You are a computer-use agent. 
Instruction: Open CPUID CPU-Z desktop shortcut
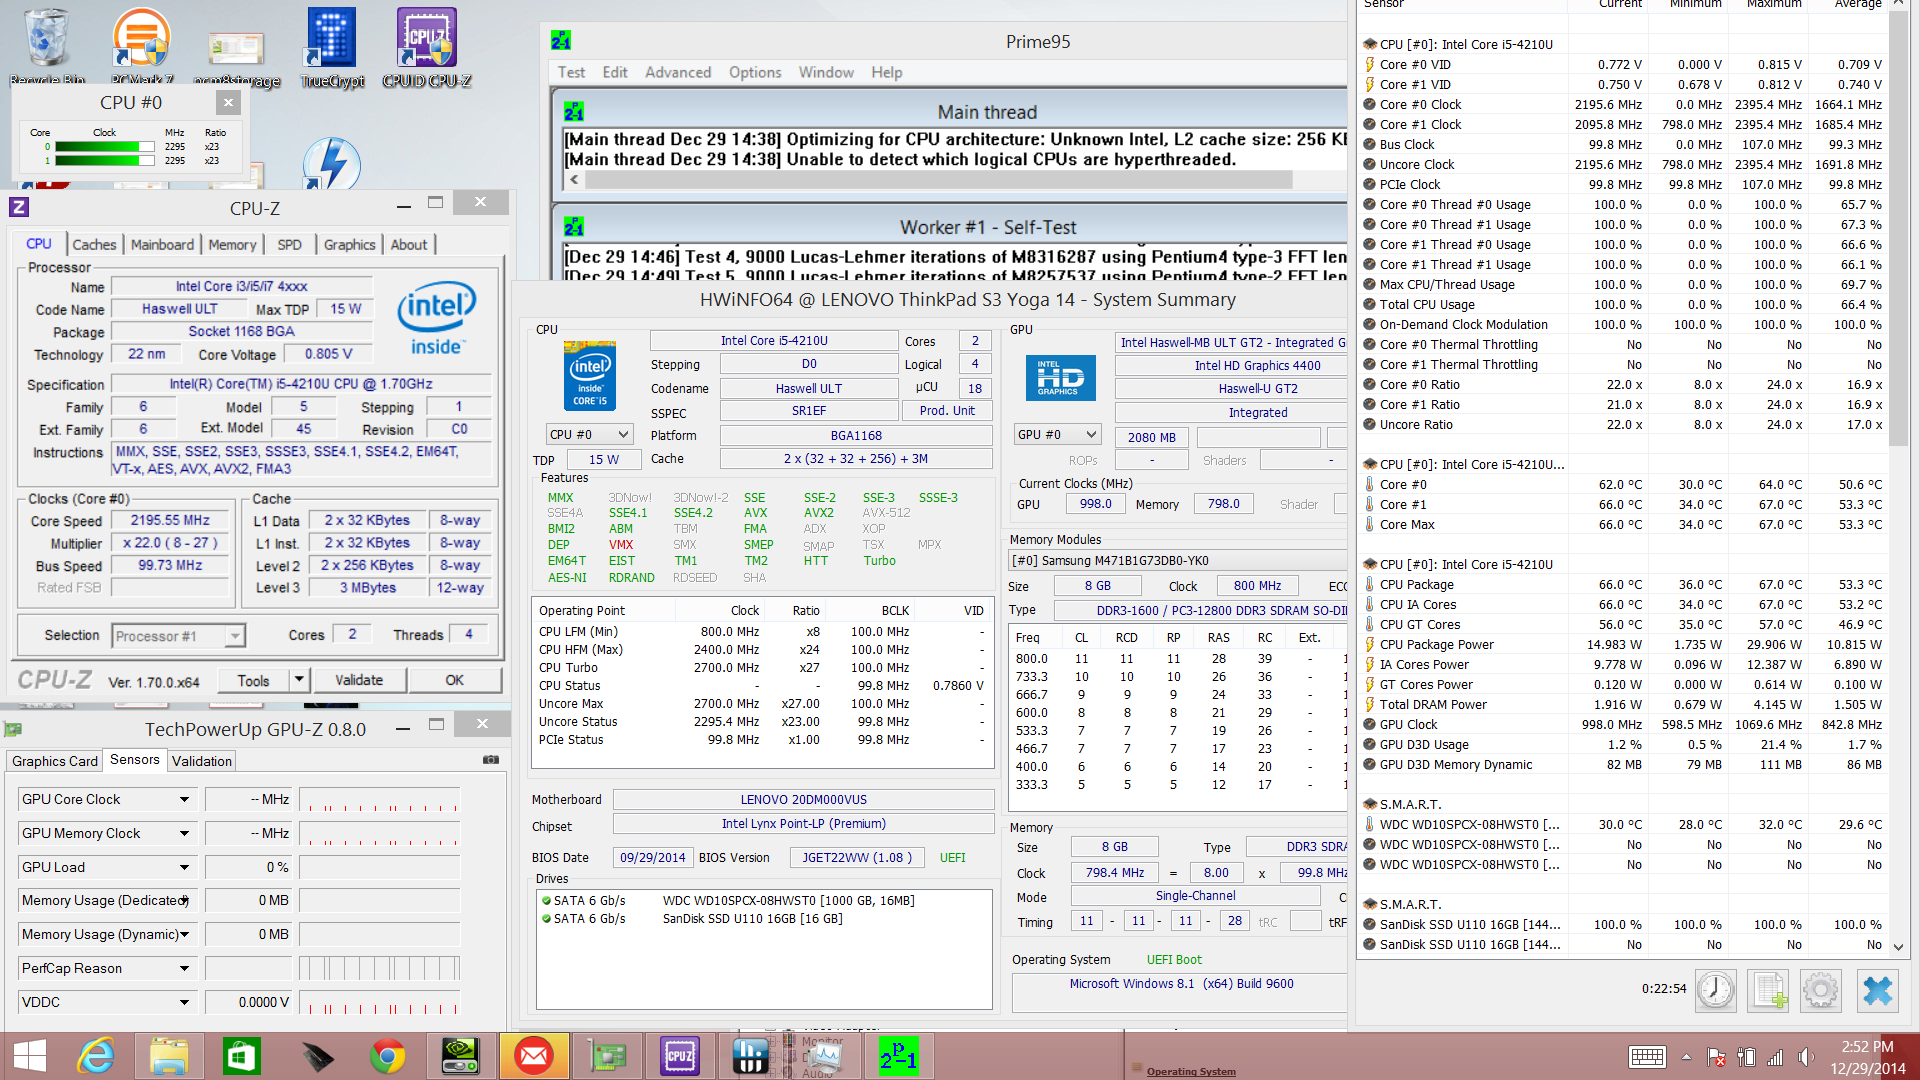click(x=427, y=45)
